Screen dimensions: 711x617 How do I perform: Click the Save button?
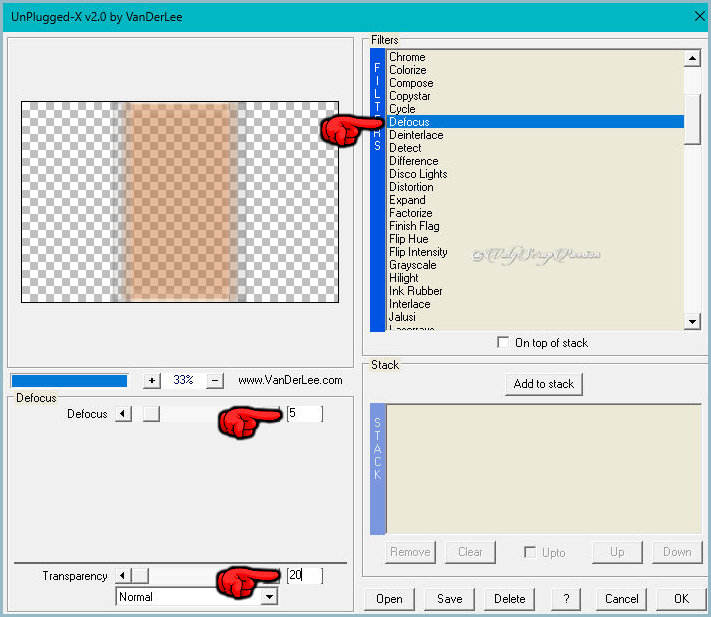pyautogui.click(x=449, y=599)
